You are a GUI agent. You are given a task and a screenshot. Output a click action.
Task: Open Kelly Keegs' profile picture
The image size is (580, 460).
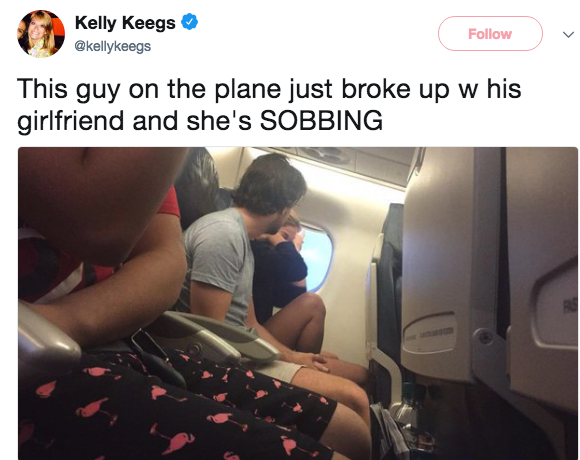coord(41,34)
